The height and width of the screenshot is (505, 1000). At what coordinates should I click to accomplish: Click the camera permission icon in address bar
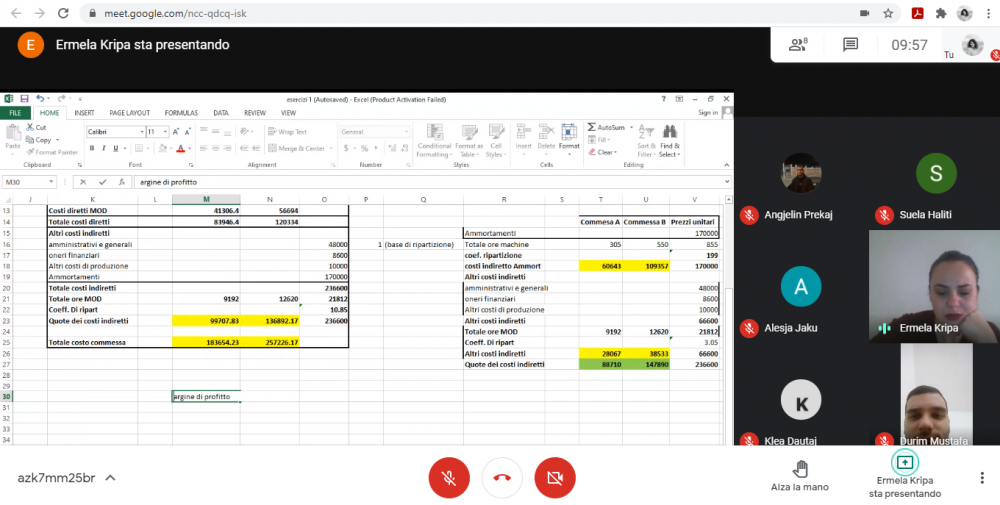click(x=865, y=13)
